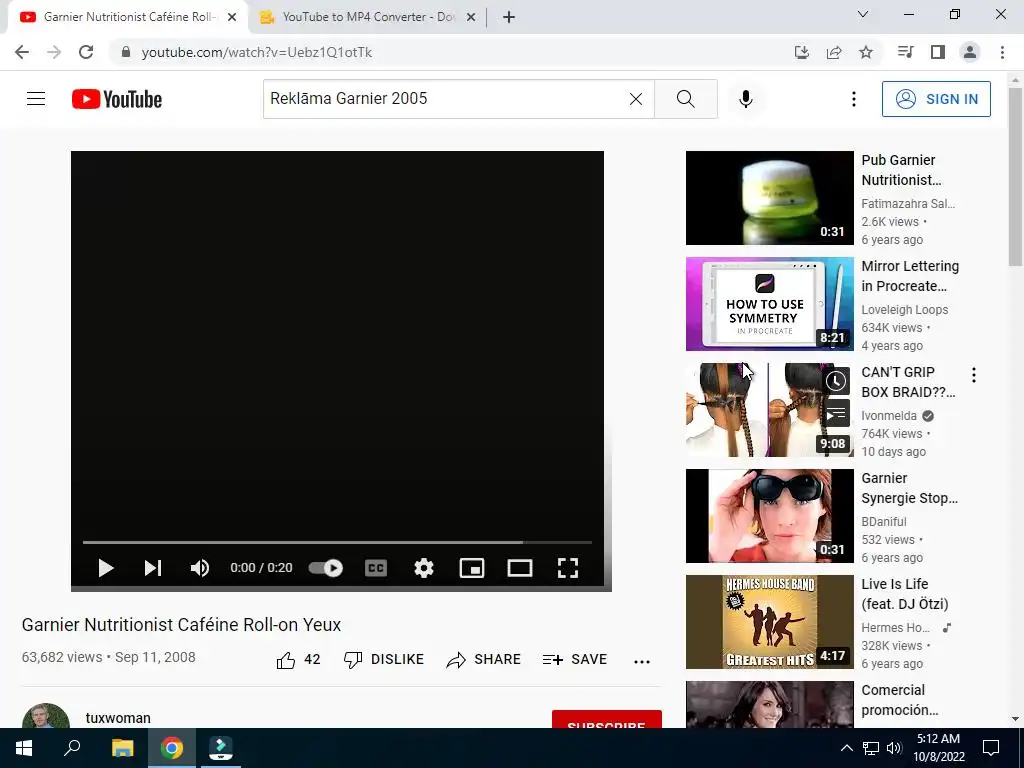Image resolution: width=1024 pixels, height=768 pixels.
Task: Go to the YouTube home logo
Action: click(x=117, y=99)
